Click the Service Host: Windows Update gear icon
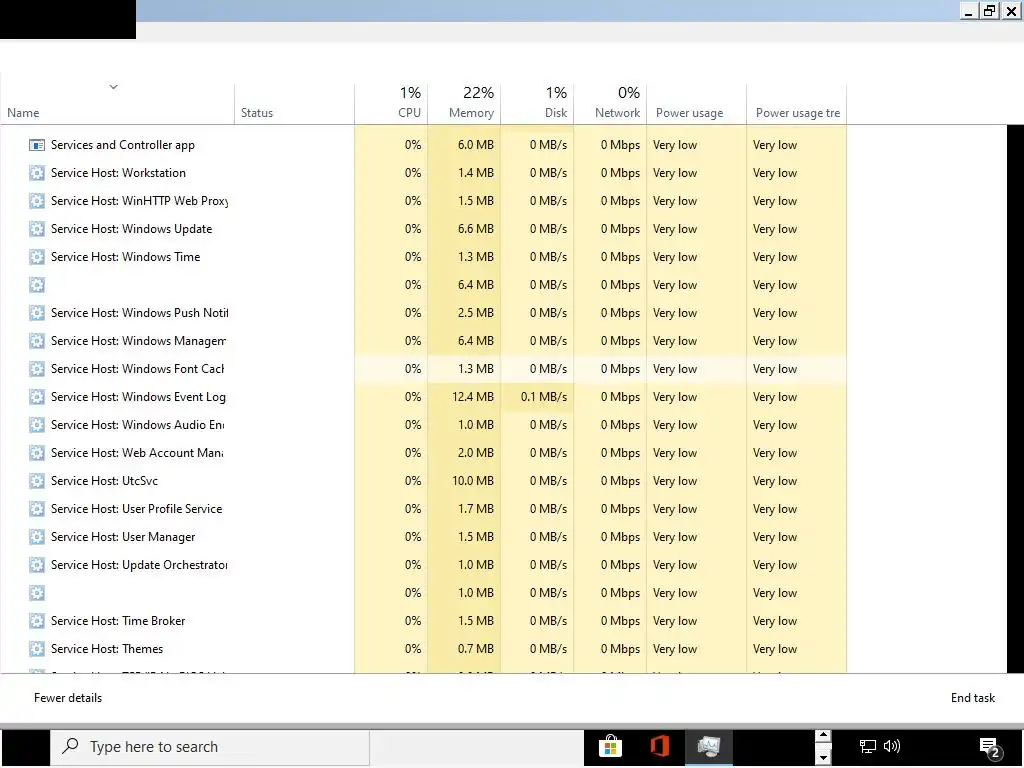The width and height of the screenshot is (1024, 768). pos(37,229)
